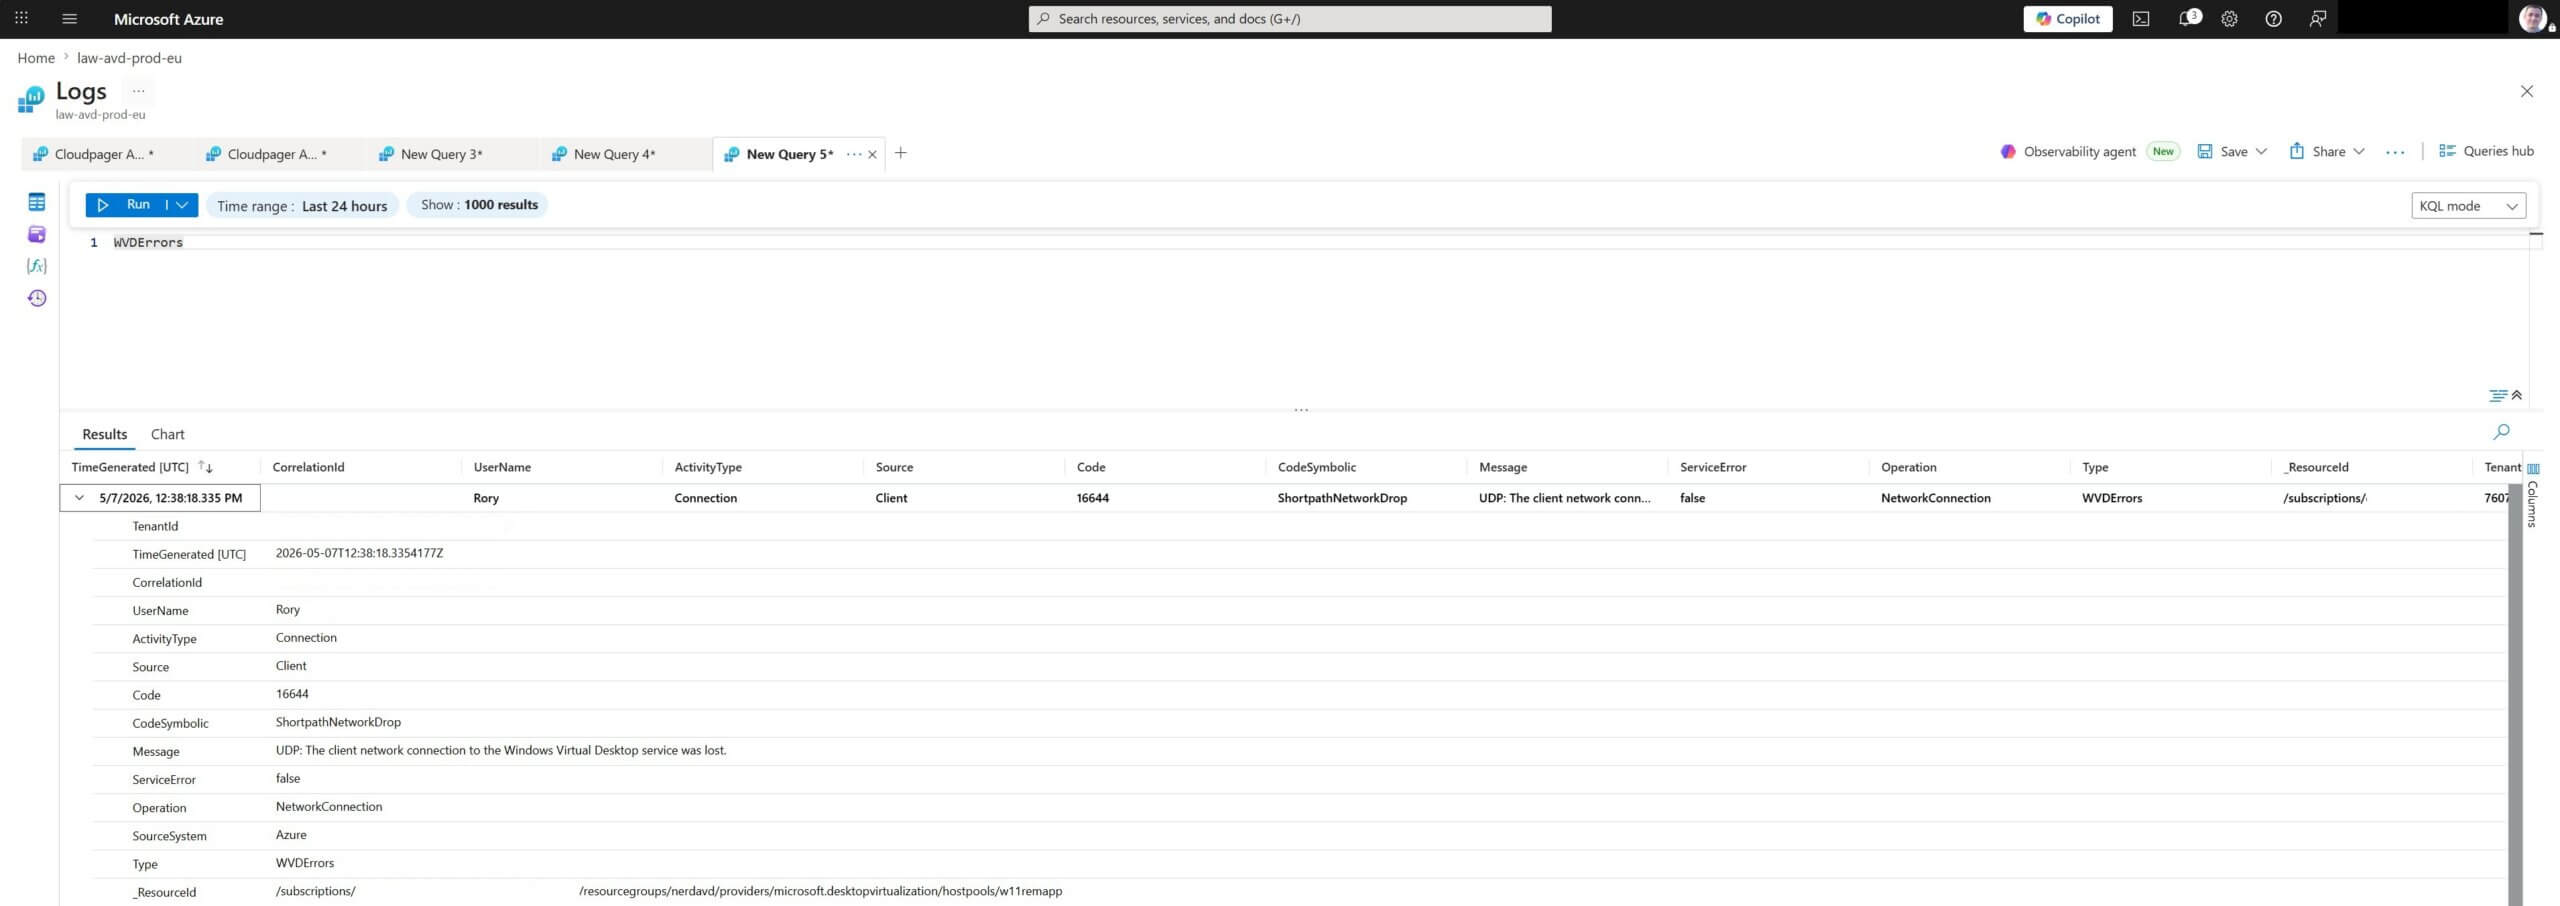The height and width of the screenshot is (906, 2560).
Task: Open Query history sidebar icon
Action: pos(37,298)
